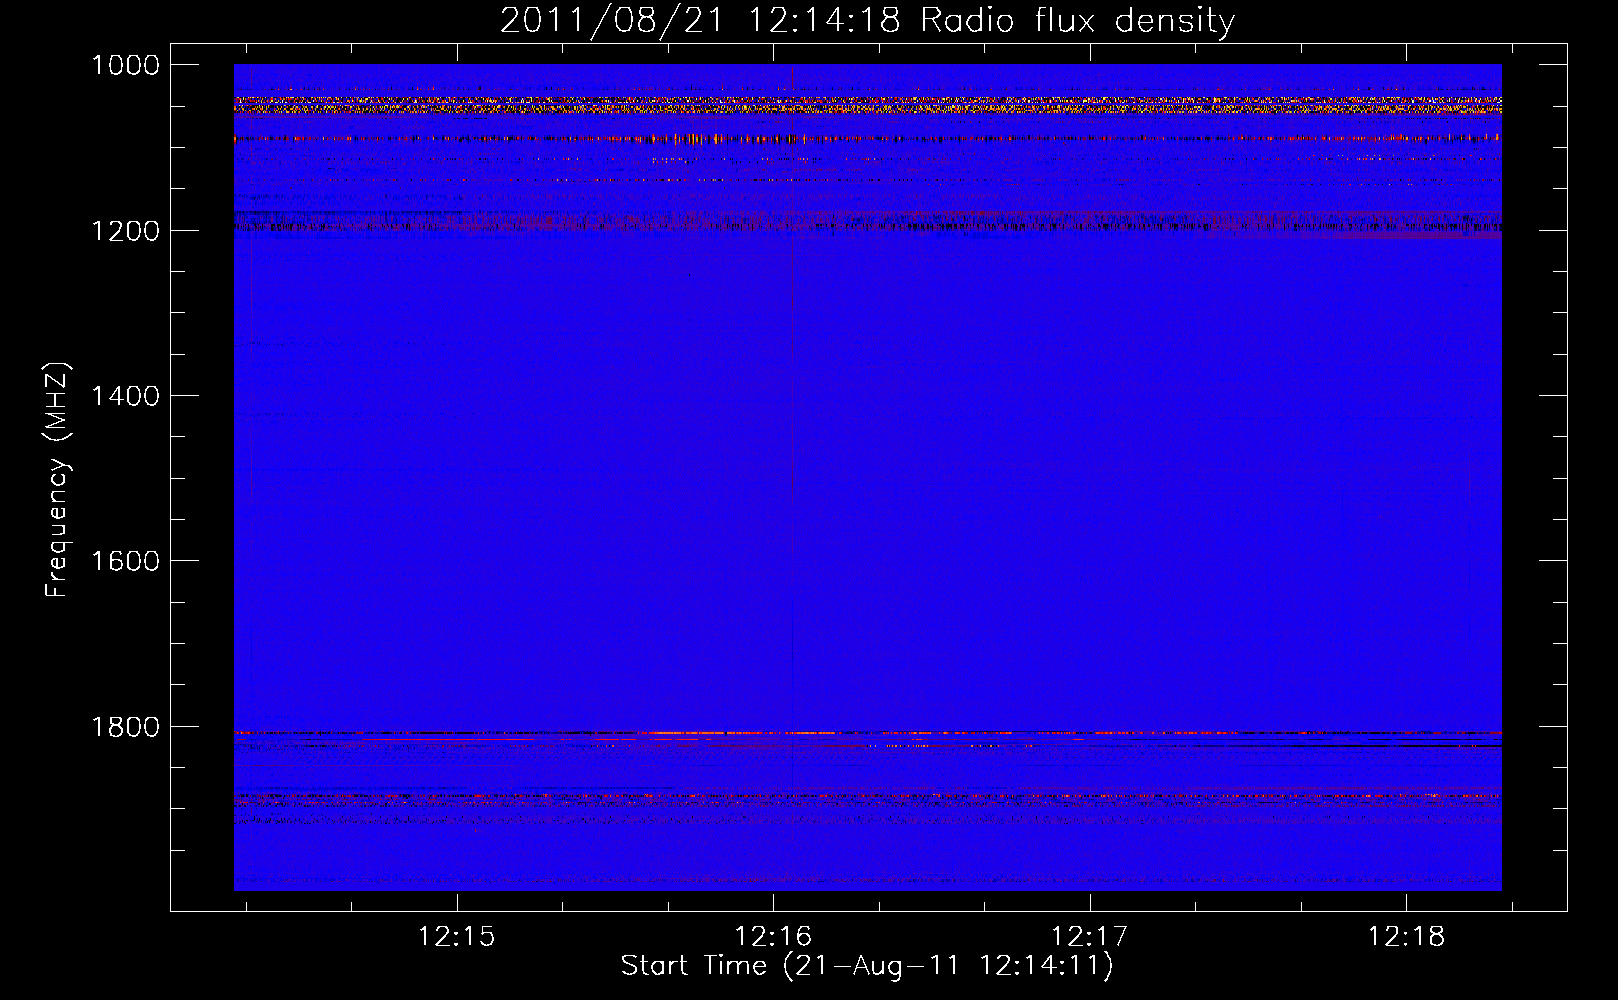Click the "Frequency (MHZ)" axis label

(x=57, y=480)
